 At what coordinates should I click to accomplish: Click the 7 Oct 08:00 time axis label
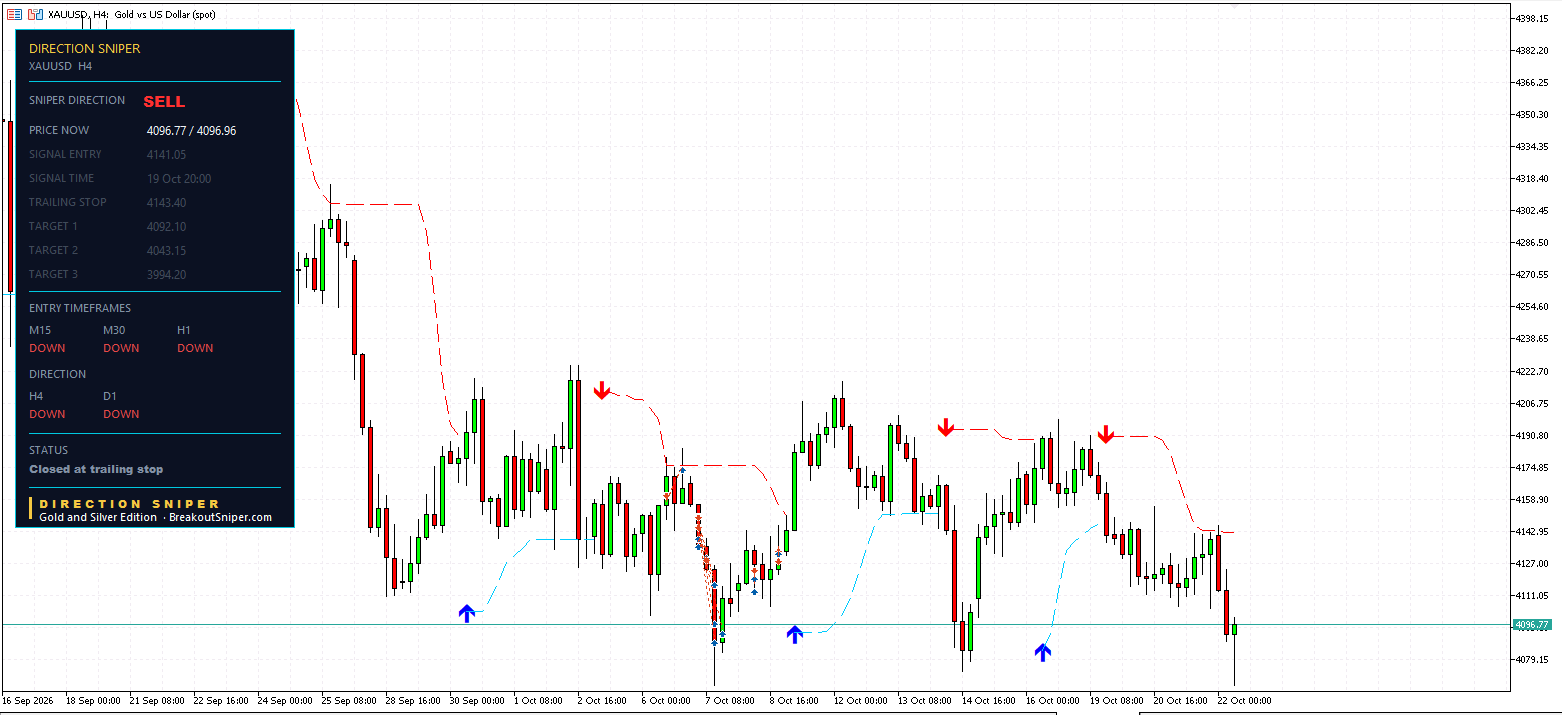tap(729, 700)
